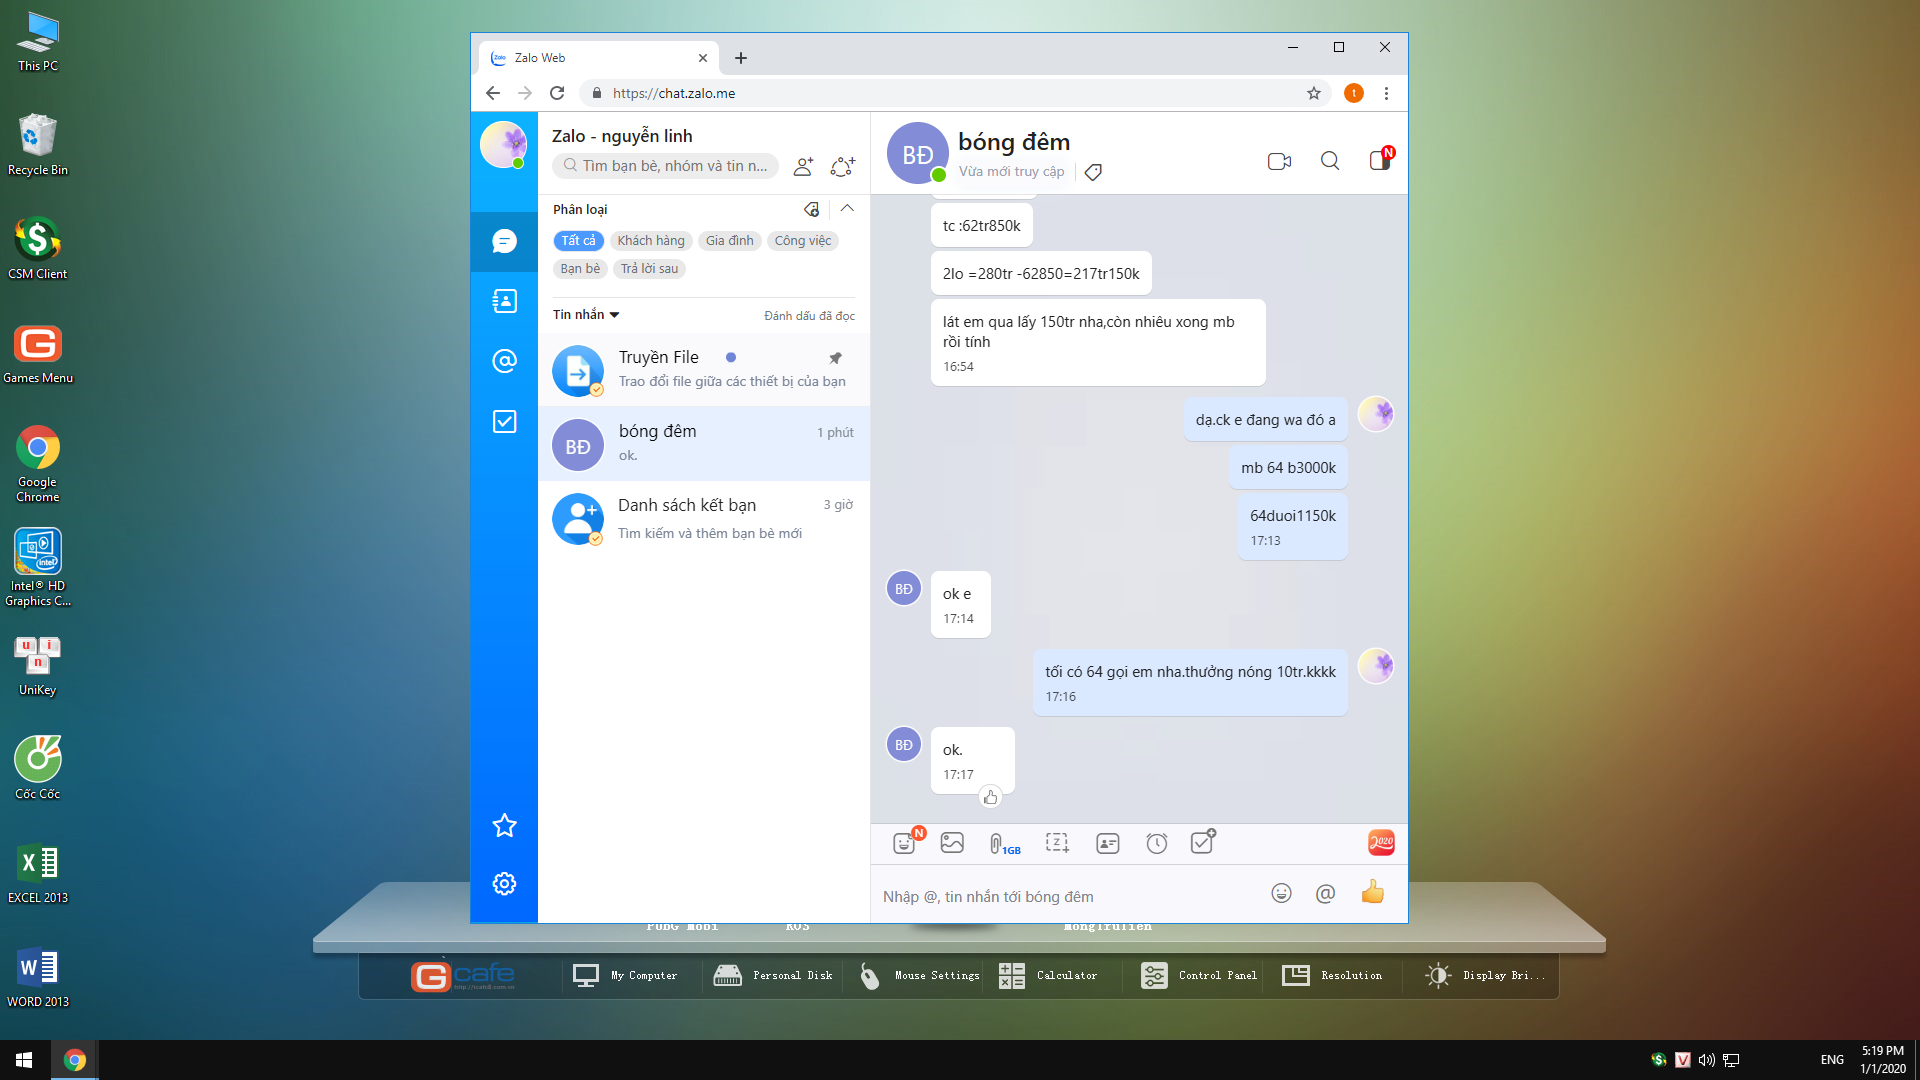Attach a file using the paperclip icon

tap(997, 843)
